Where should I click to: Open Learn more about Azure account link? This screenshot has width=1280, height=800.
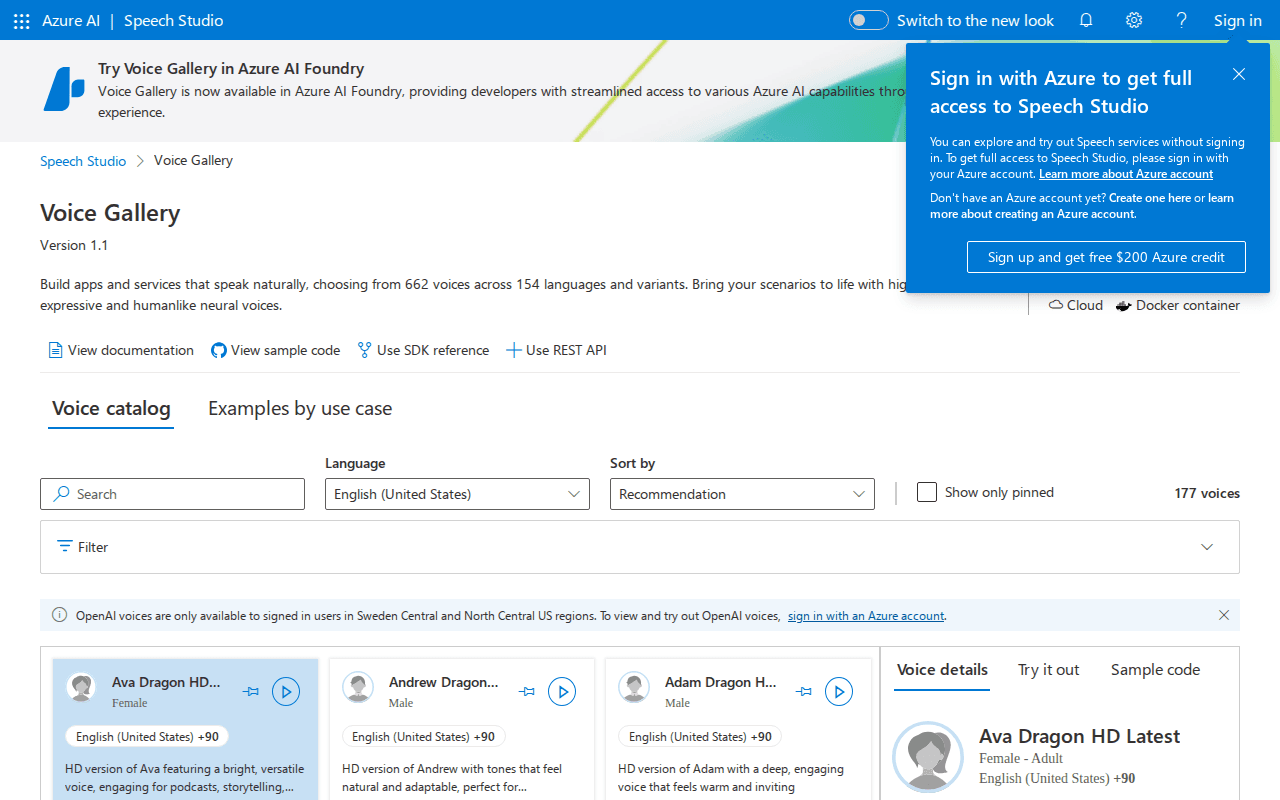click(1126, 174)
